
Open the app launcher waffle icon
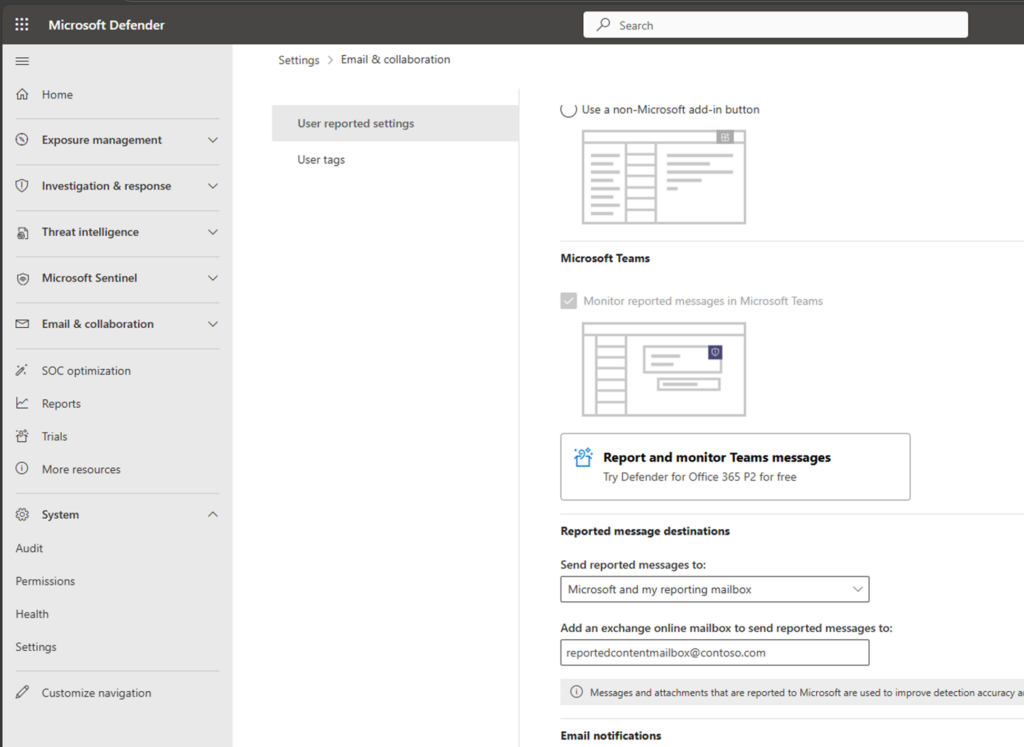pyautogui.click(x=22, y=25)
